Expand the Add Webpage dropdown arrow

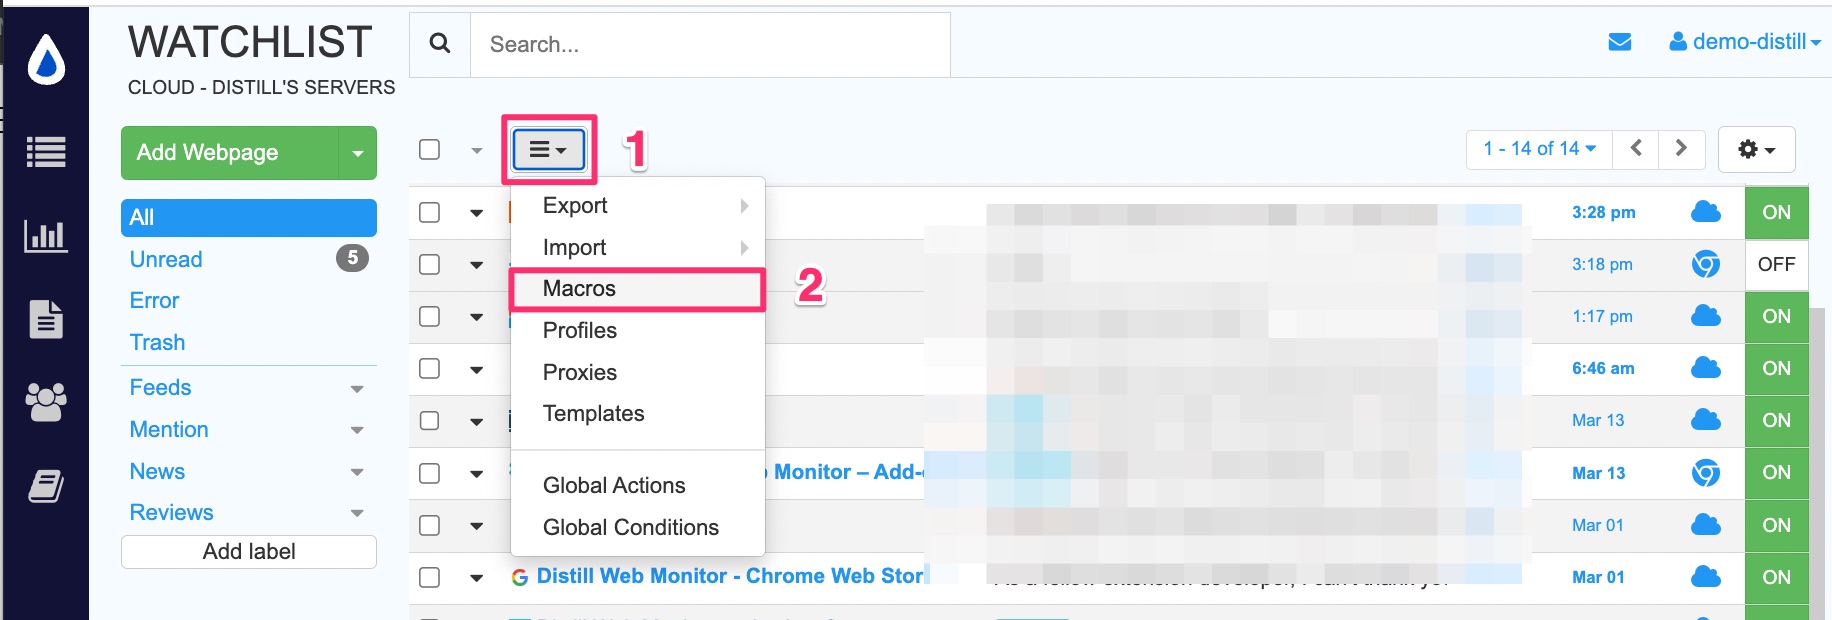click(x=357, y=153)
